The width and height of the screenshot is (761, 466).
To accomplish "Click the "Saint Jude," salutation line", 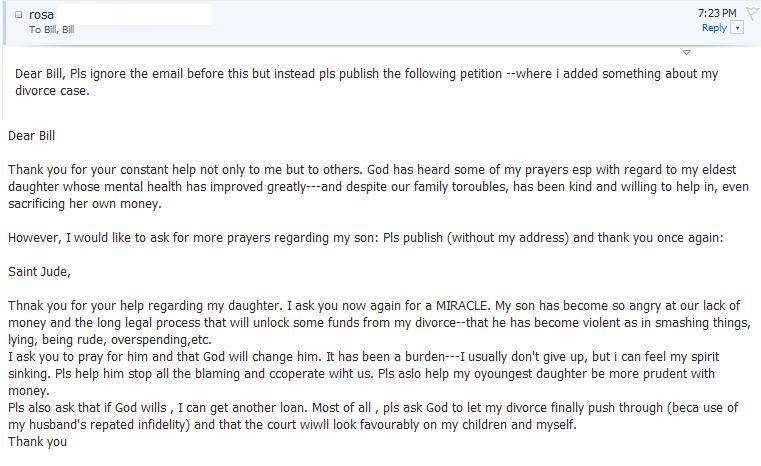I will point(39,271).
